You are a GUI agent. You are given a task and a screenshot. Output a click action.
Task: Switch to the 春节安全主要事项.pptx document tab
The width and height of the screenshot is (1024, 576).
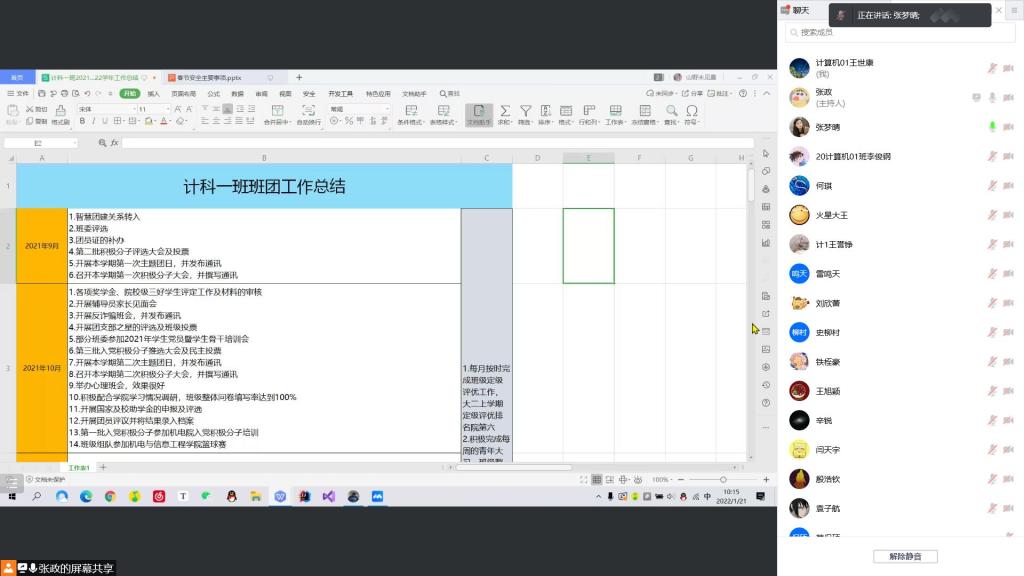pyautogui.click(x=210, y=77)
